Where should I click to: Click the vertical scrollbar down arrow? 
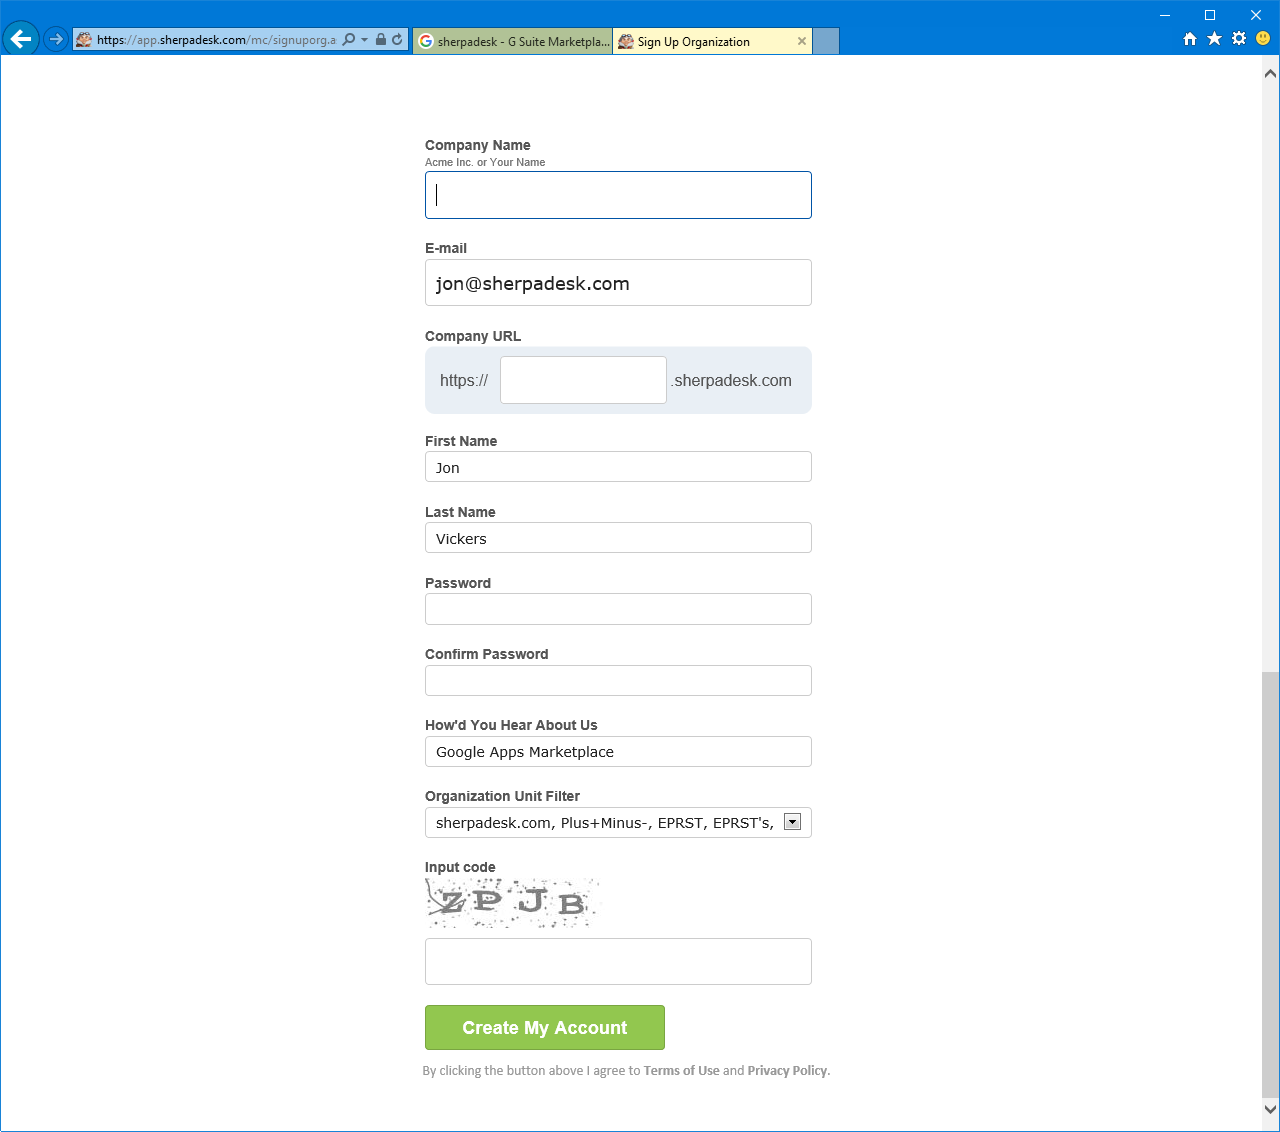1271,1109
